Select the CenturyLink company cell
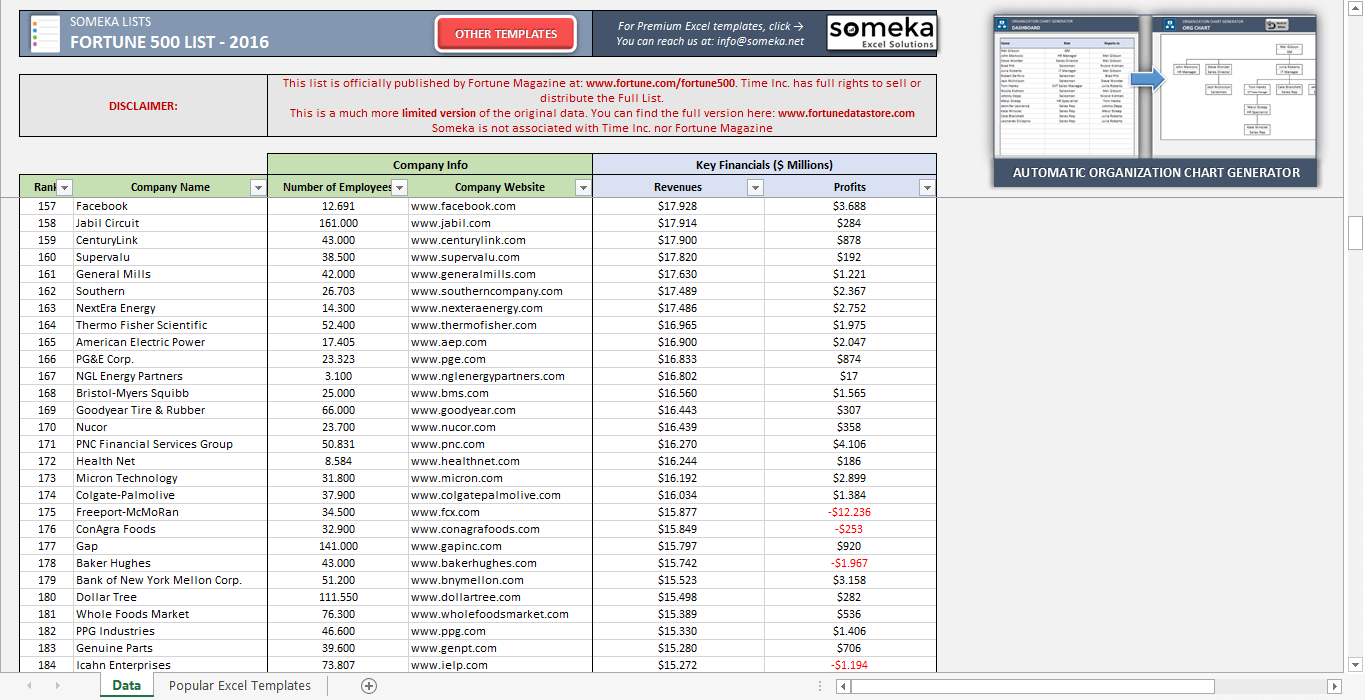The width and height of the screenshot is (1365, 700). point(171,240)
